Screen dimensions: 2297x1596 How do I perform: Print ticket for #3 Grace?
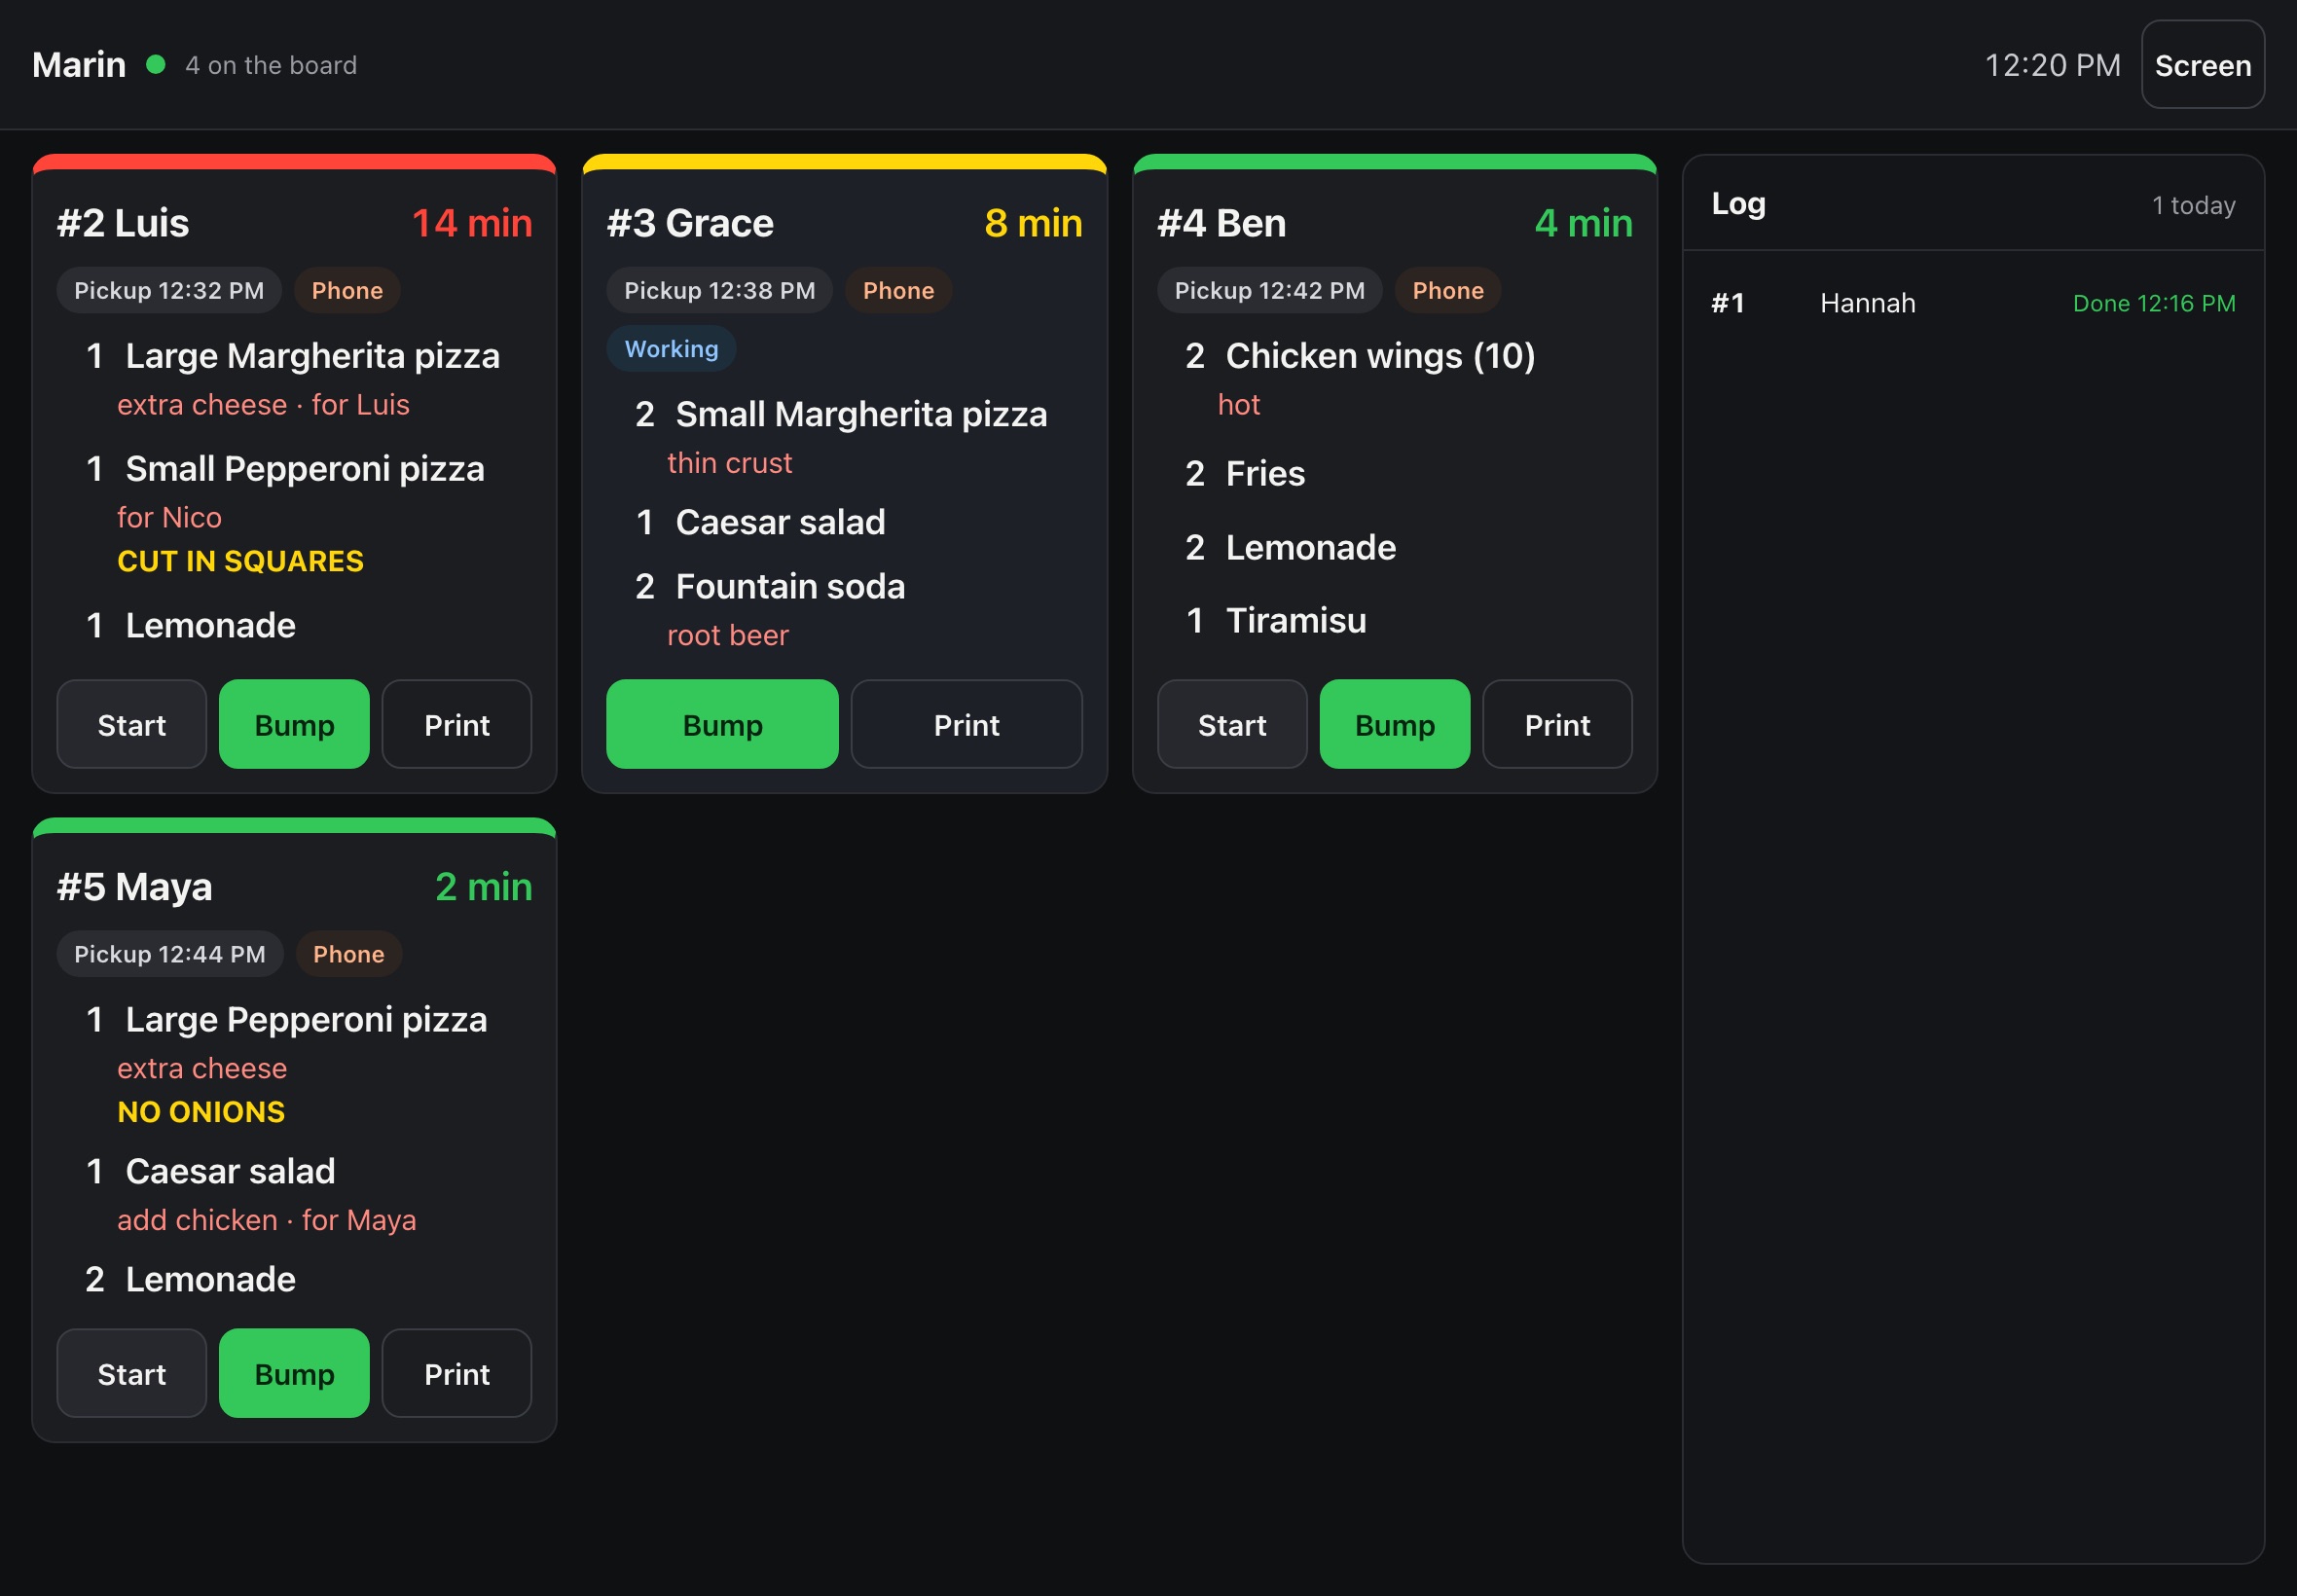[x=966, y=725]
